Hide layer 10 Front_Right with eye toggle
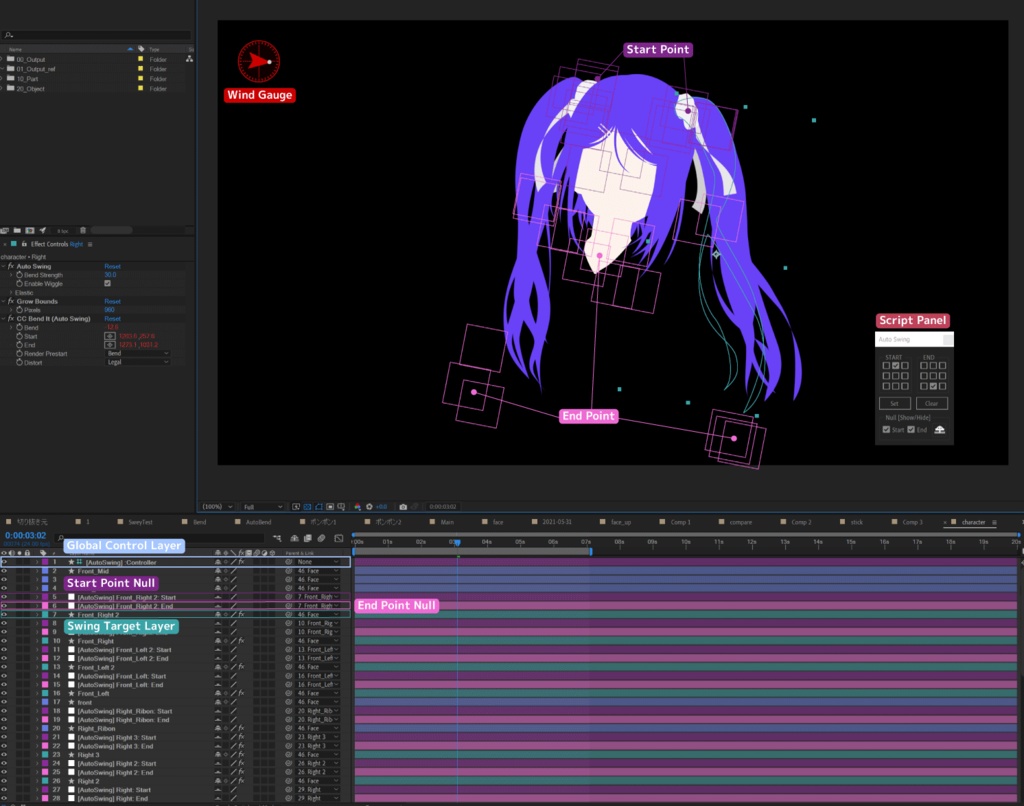This screenshot has height=806, width=1024. tap(4, 641)
